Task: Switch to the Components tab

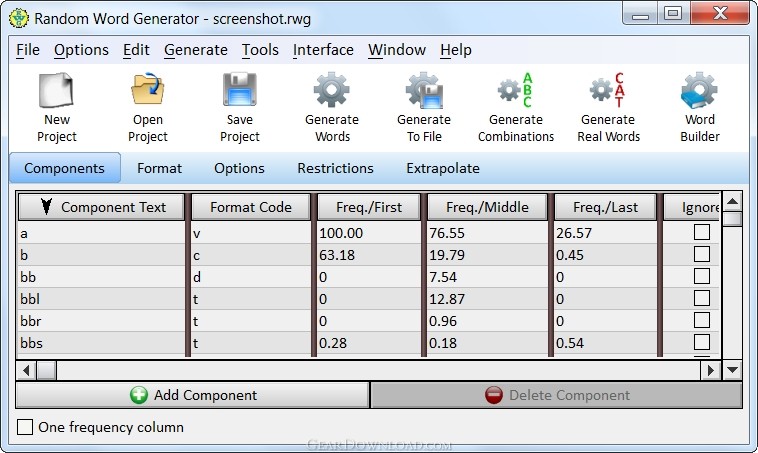Action: pyautogui.click(x=65, y=168)
